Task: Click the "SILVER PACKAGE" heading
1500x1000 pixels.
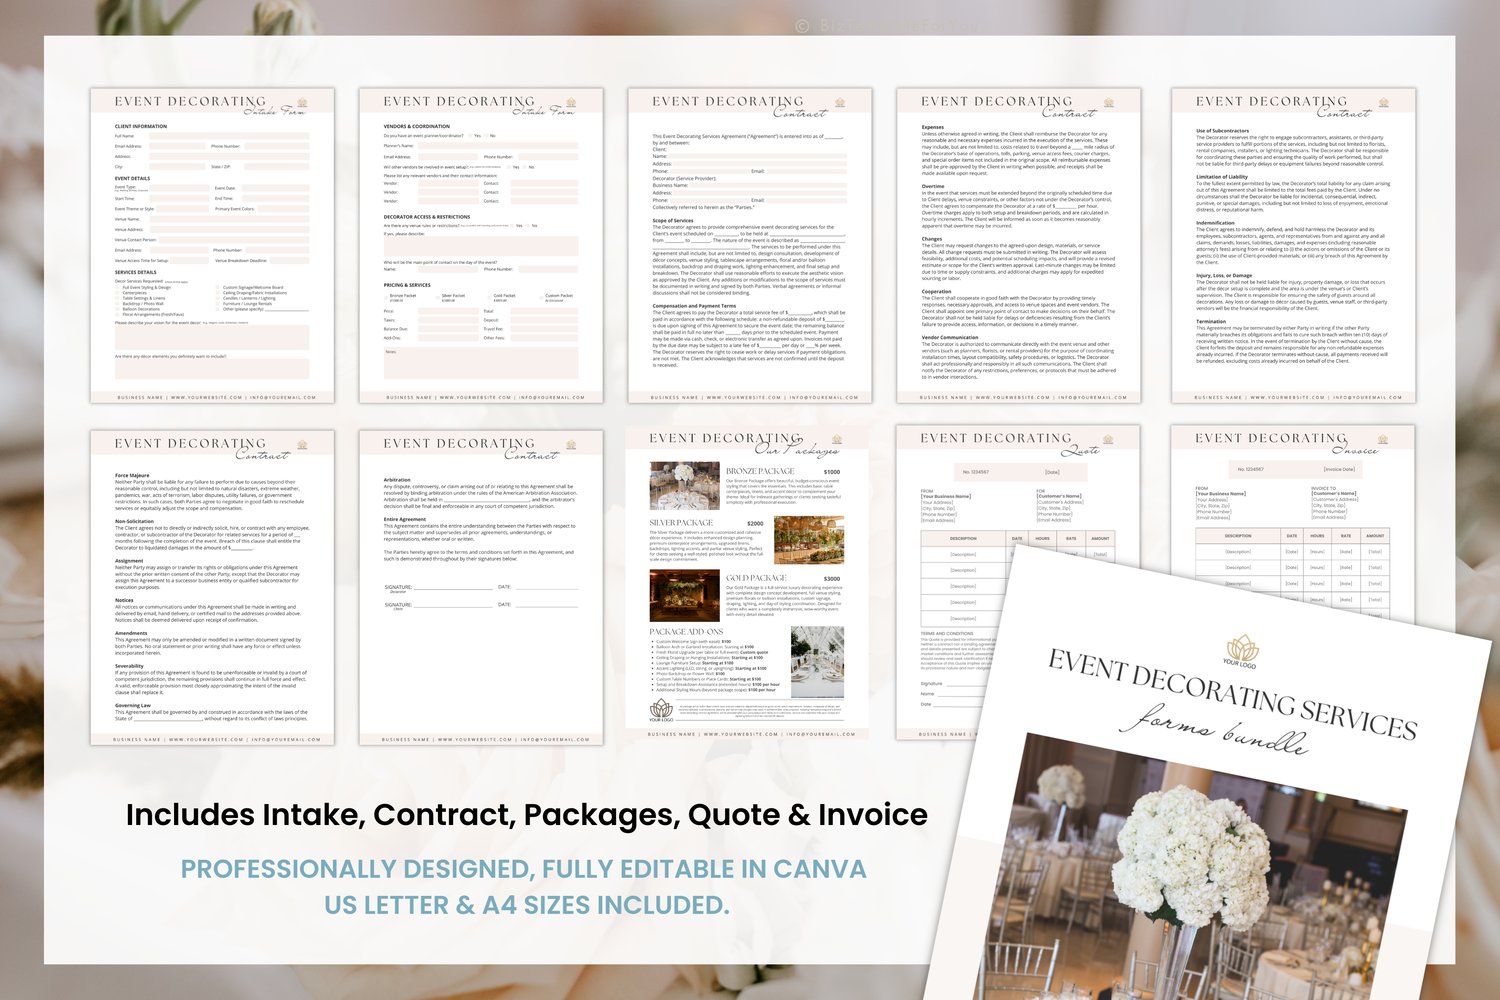Action: point(681,523)
